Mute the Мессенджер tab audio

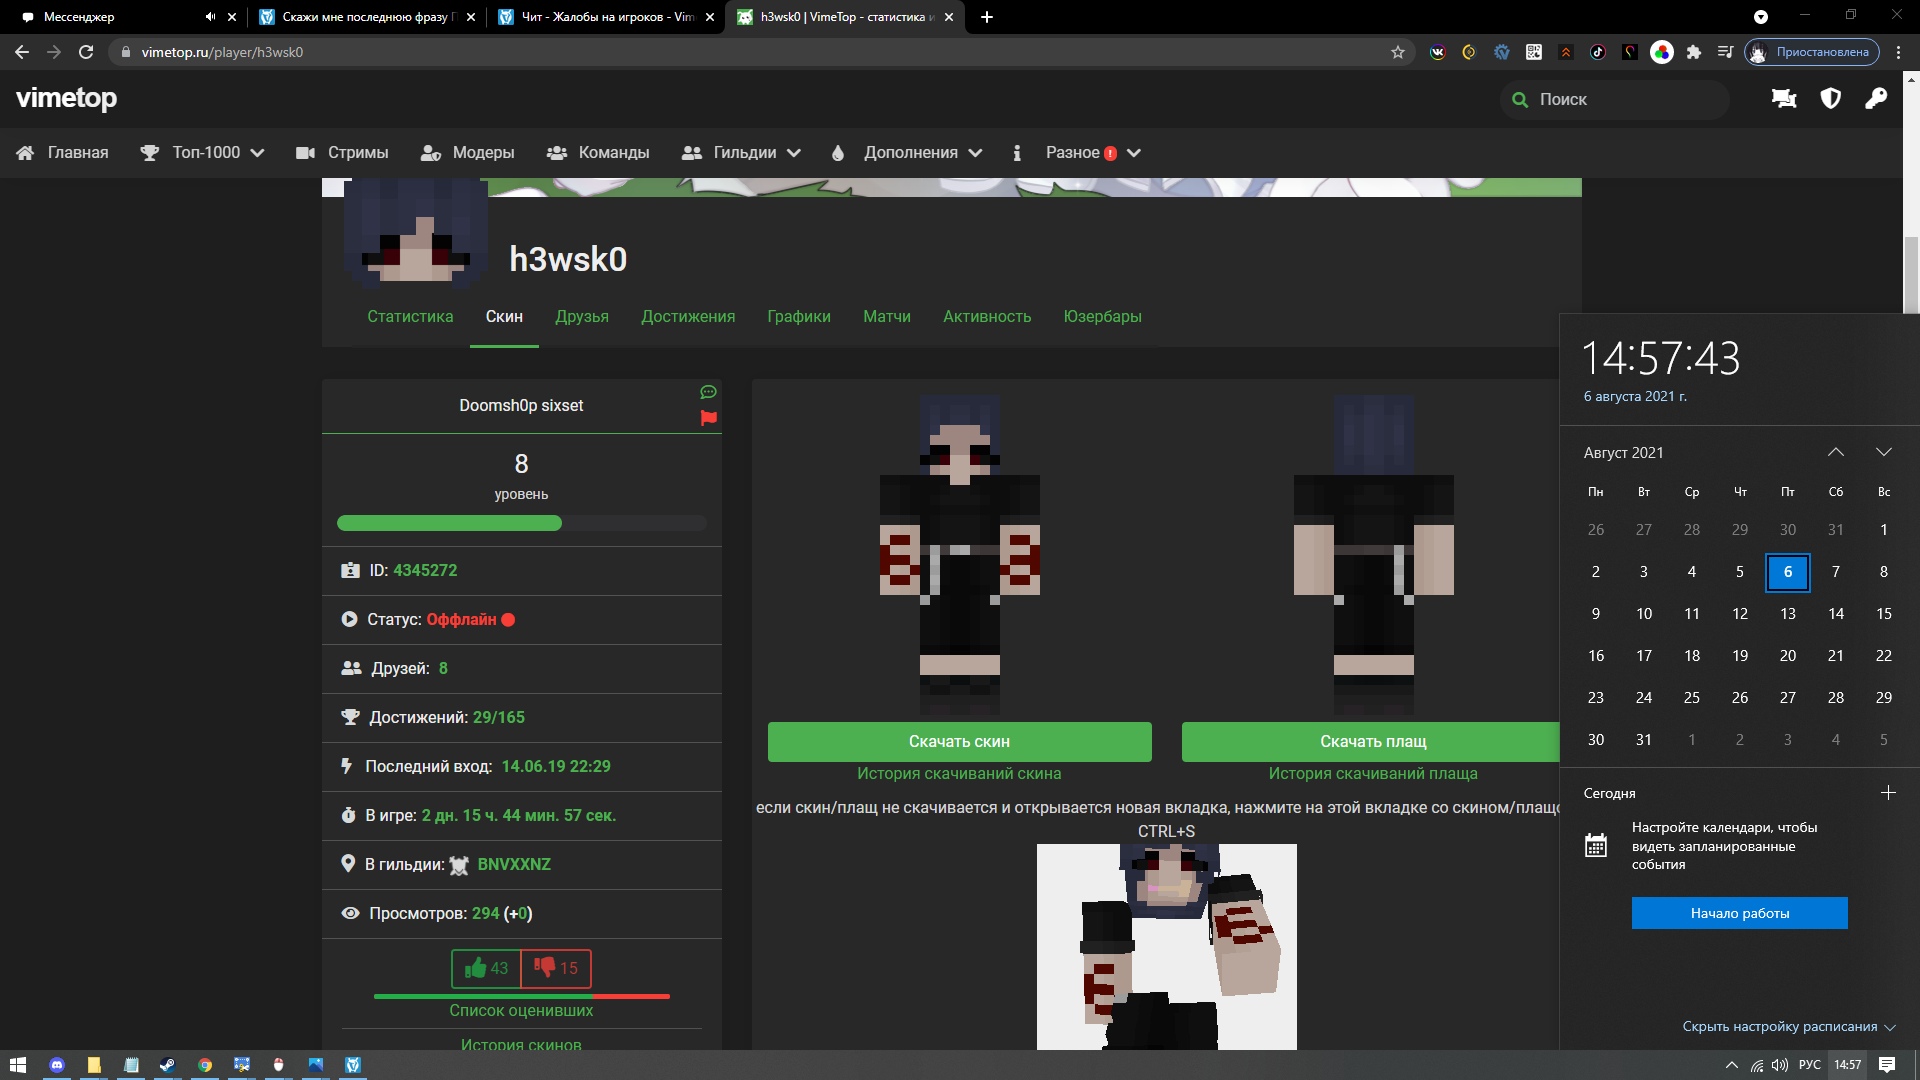(210, 17)
